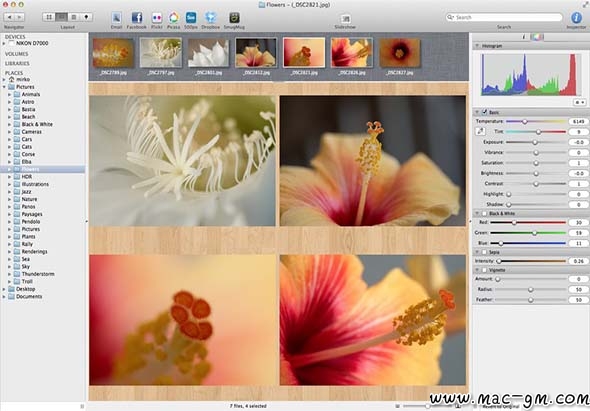
Task: Select the Sky folder
Action: click(x=26, y=266)
